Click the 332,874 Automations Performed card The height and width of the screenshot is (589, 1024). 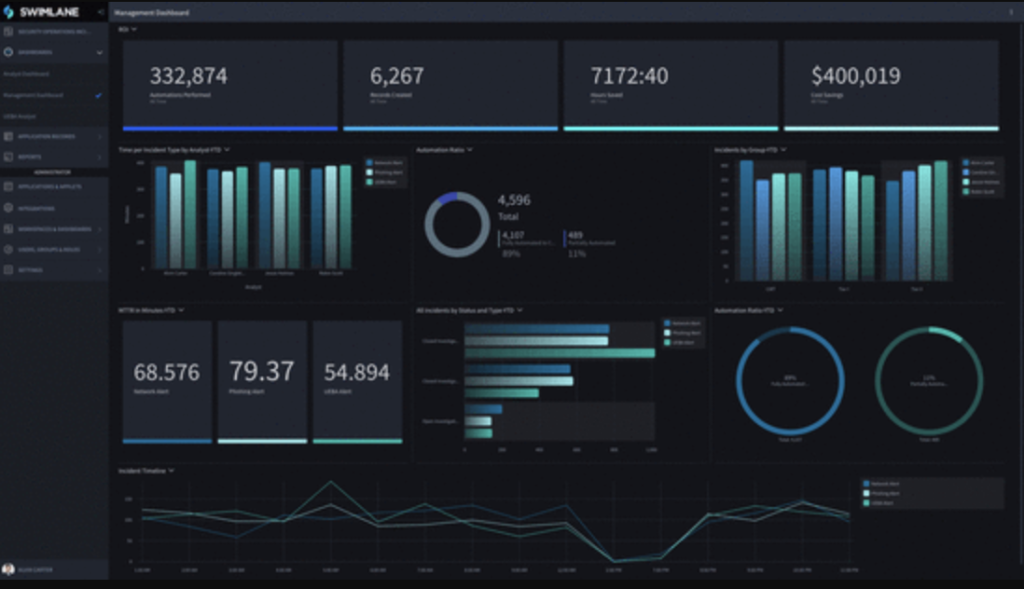[x=230, y=86]
